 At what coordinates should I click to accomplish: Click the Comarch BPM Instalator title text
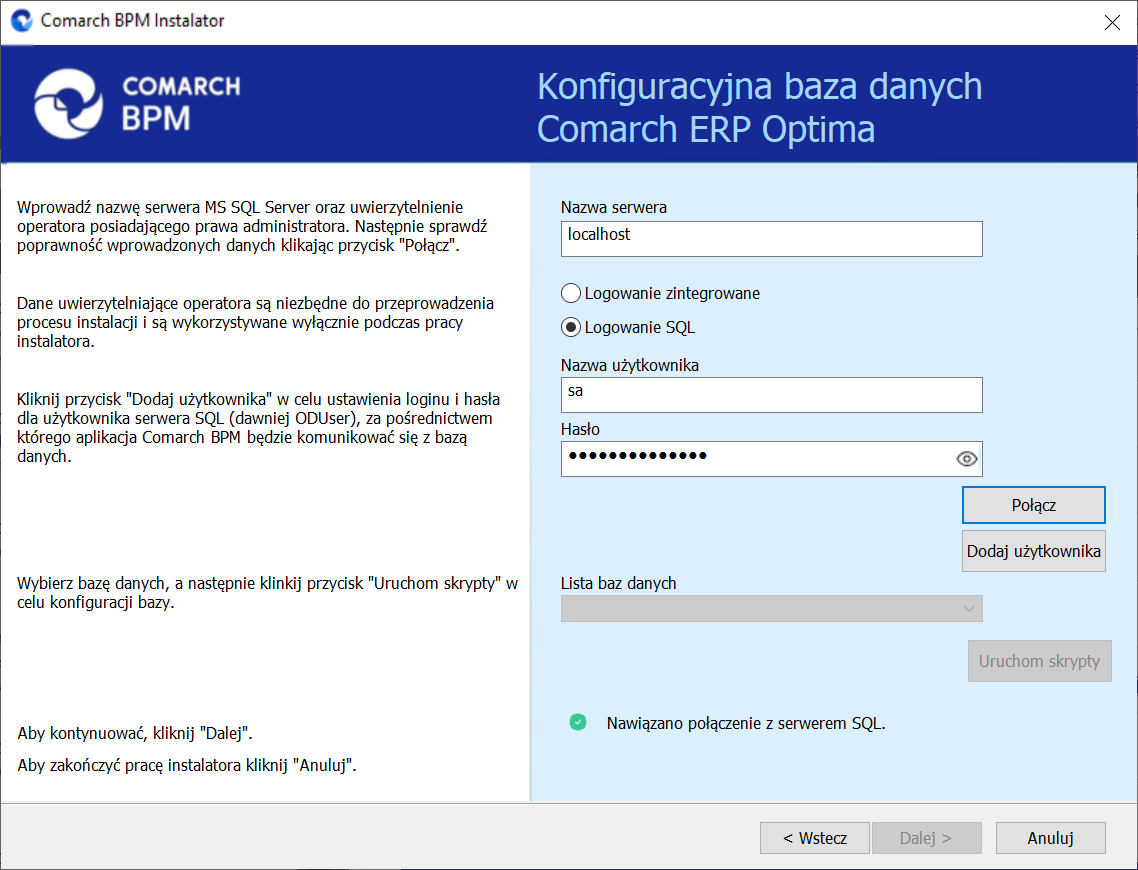pyautogui.click(x=133, y=20)
